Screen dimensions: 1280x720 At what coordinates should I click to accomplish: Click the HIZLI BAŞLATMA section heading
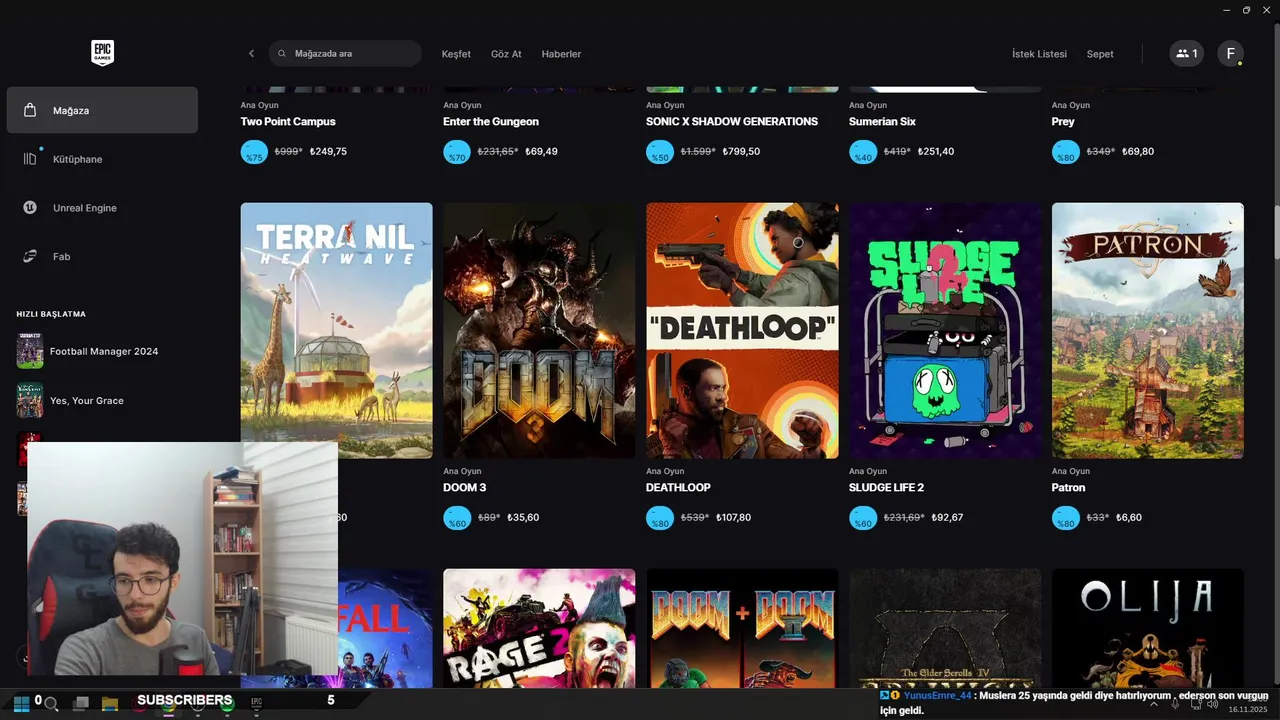pyautogui.click(x=51, y=314)
